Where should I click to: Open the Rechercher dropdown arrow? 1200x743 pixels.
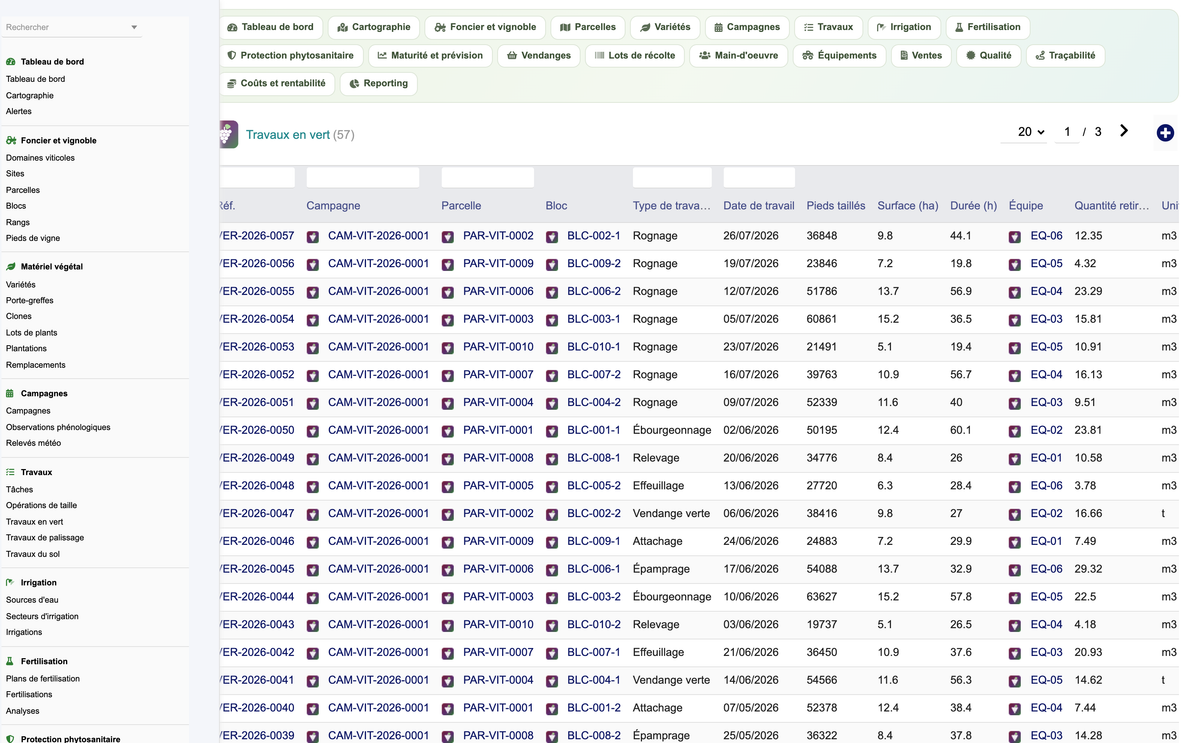pos(134,28)
